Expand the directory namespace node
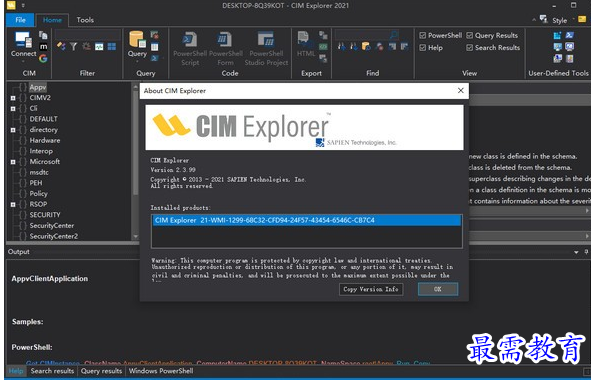This screenshot has width=591, height=380. click(13, 130)
